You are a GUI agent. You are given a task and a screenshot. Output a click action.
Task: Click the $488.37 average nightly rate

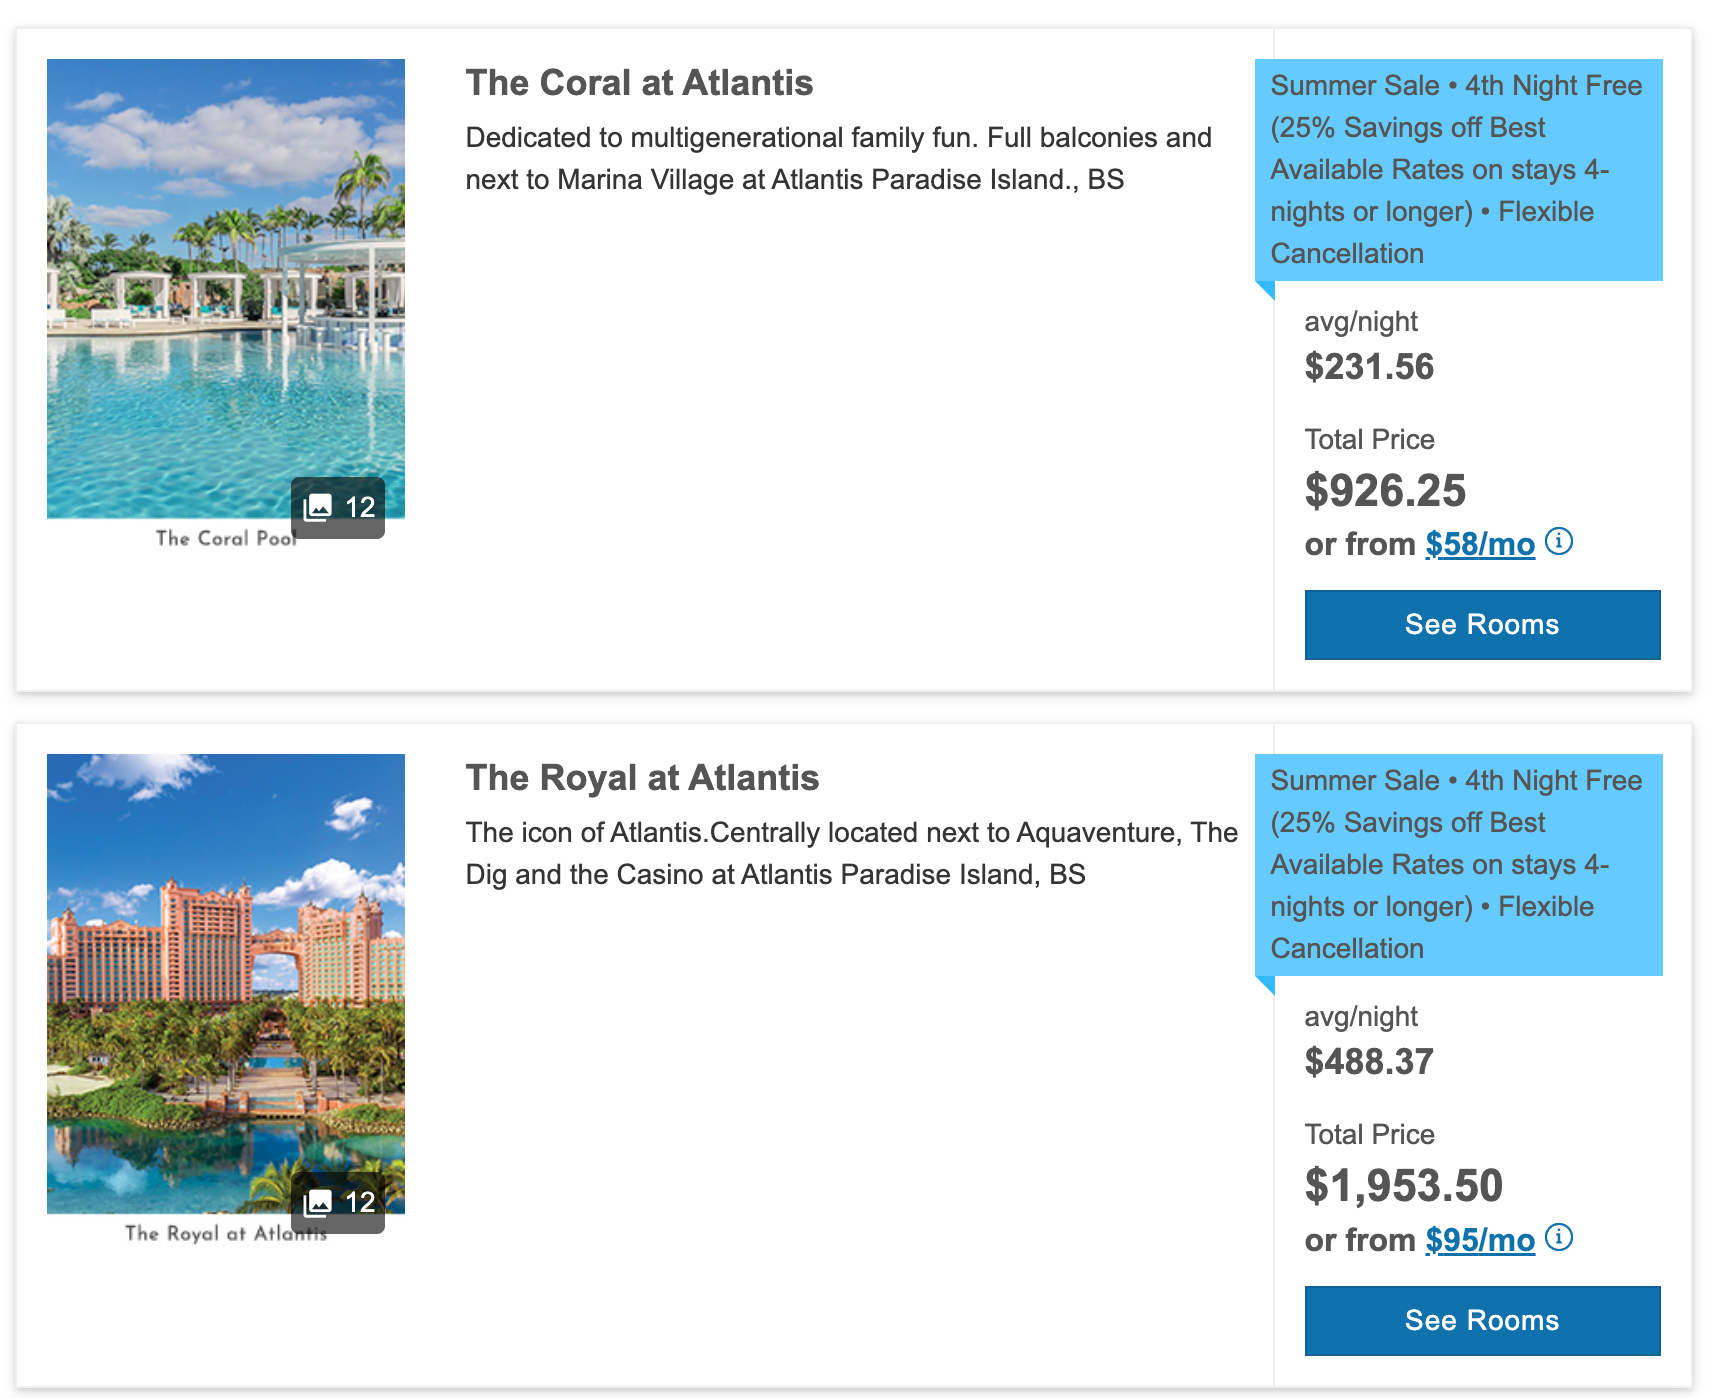coord(1369,1062)
